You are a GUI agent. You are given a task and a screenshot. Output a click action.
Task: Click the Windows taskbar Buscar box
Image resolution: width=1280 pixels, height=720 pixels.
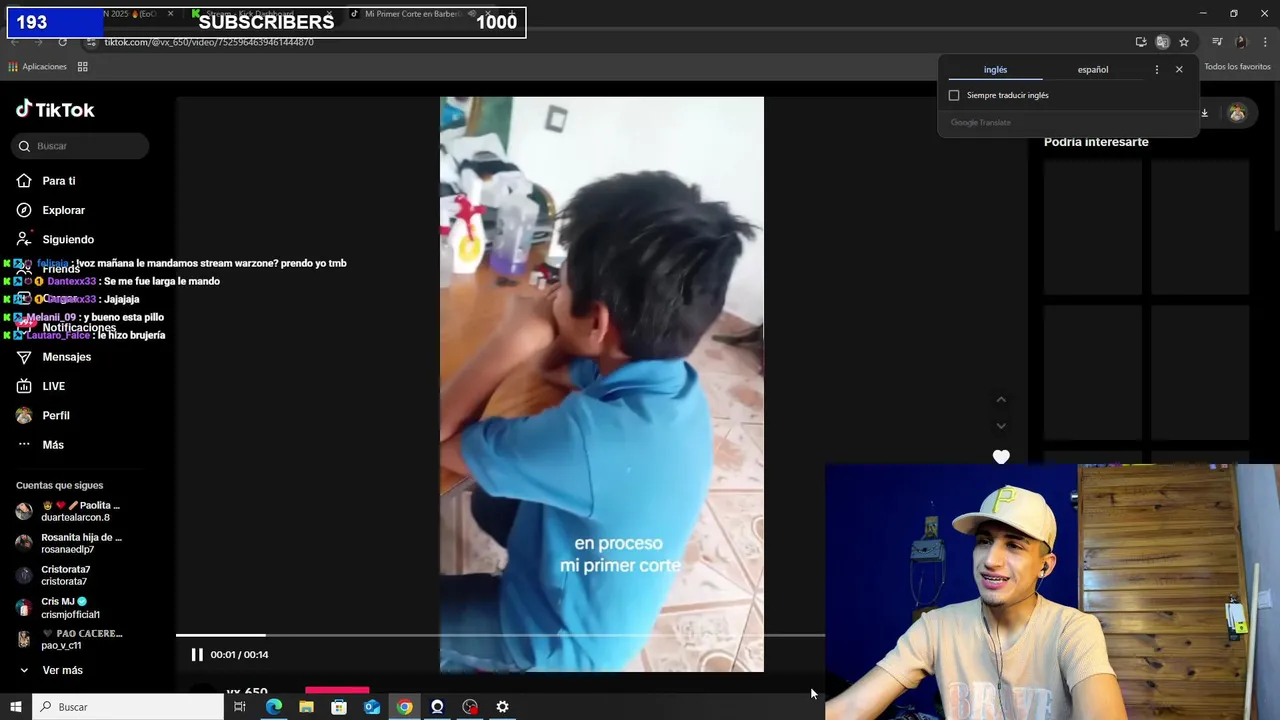click(129, 707)
